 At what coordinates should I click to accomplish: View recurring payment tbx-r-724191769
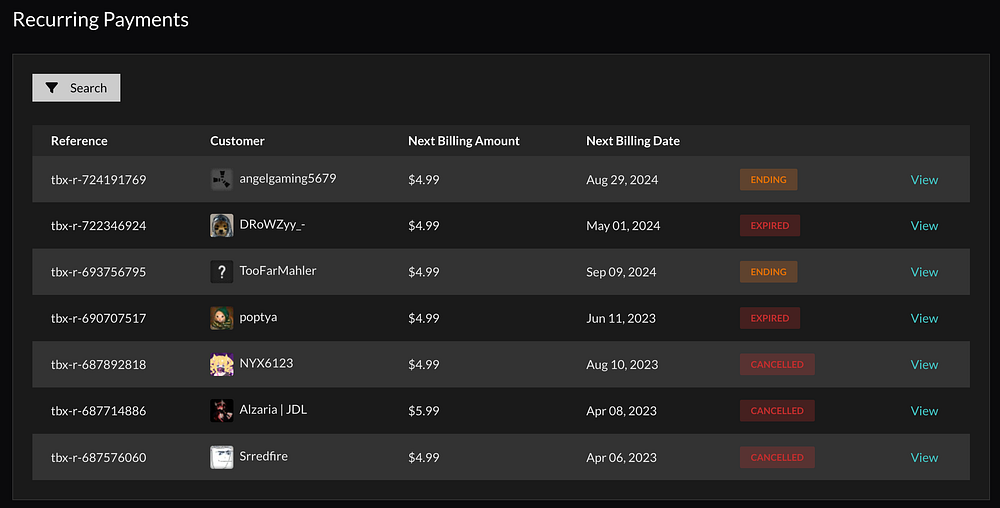(924, 180)
